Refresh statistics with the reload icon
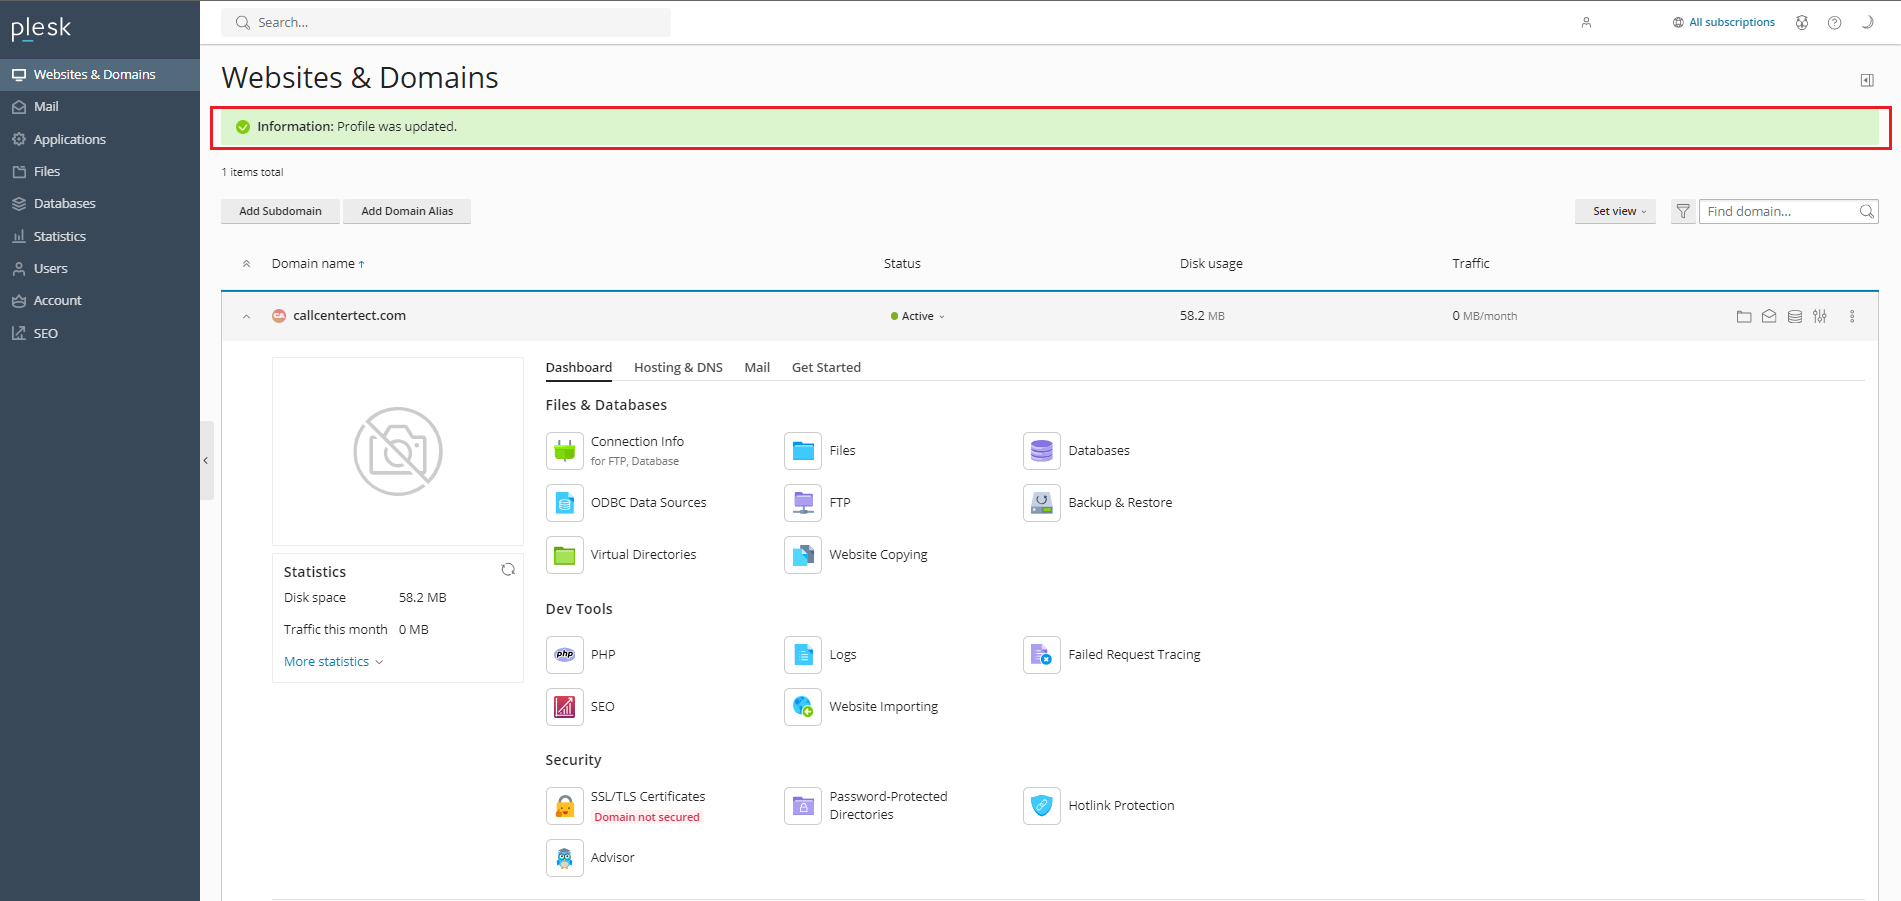Viewport: 1901px width, 901px height. coord(508,570)
